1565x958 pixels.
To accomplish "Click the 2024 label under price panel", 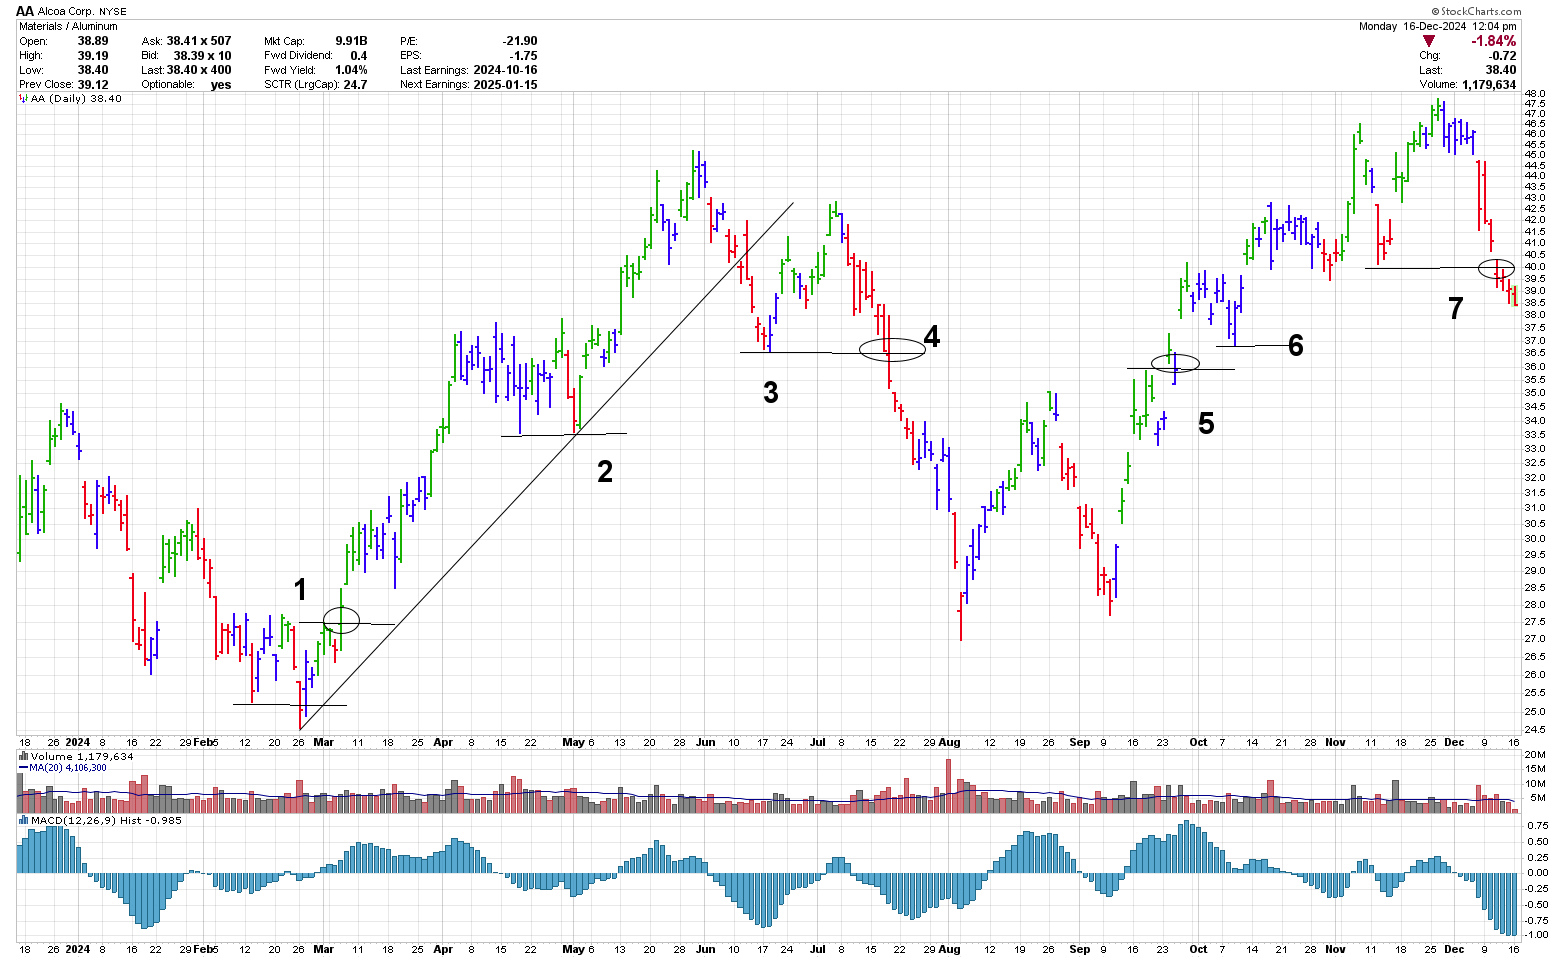I will (77, 743).
